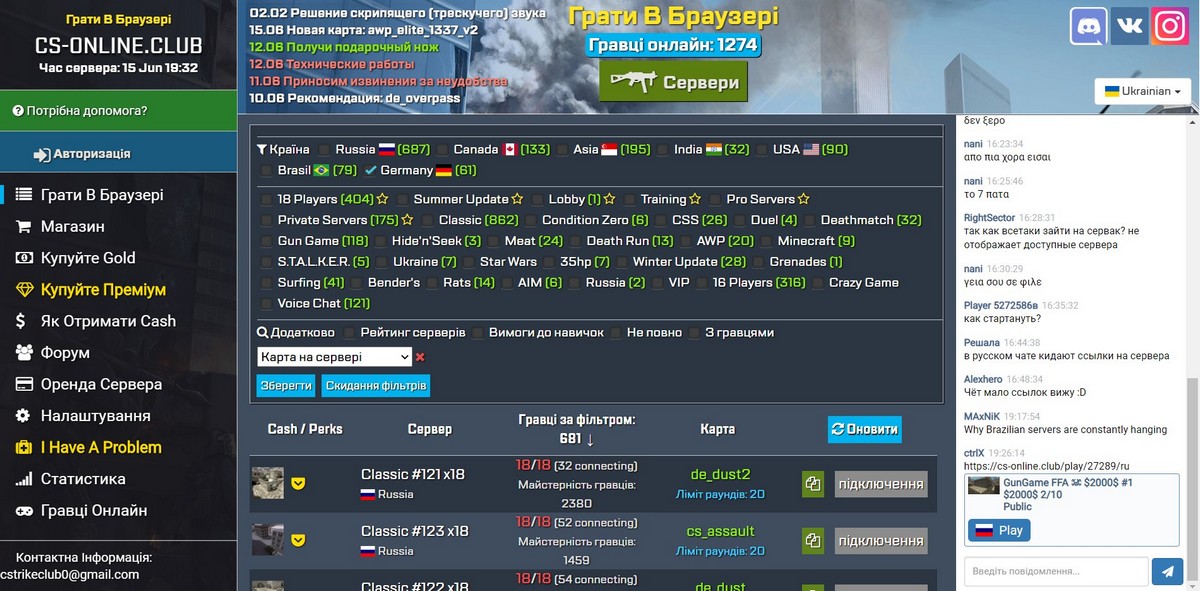Copy de_dust2 server address with green copy icon
This screenshot has height=591, width=1200.
tap(812, 483)
